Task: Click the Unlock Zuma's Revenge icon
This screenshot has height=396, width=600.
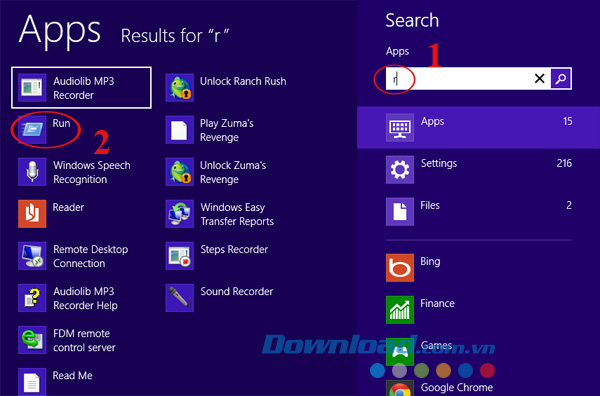Action: 179,172
